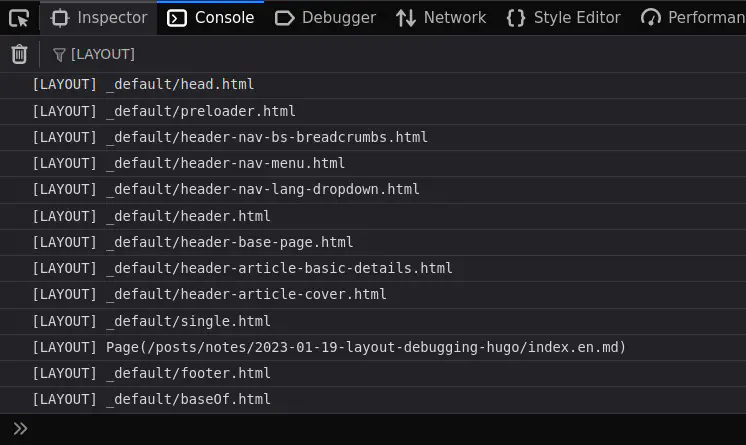
Task: Clear the console with trash icon
Action: tap(19, 54)
